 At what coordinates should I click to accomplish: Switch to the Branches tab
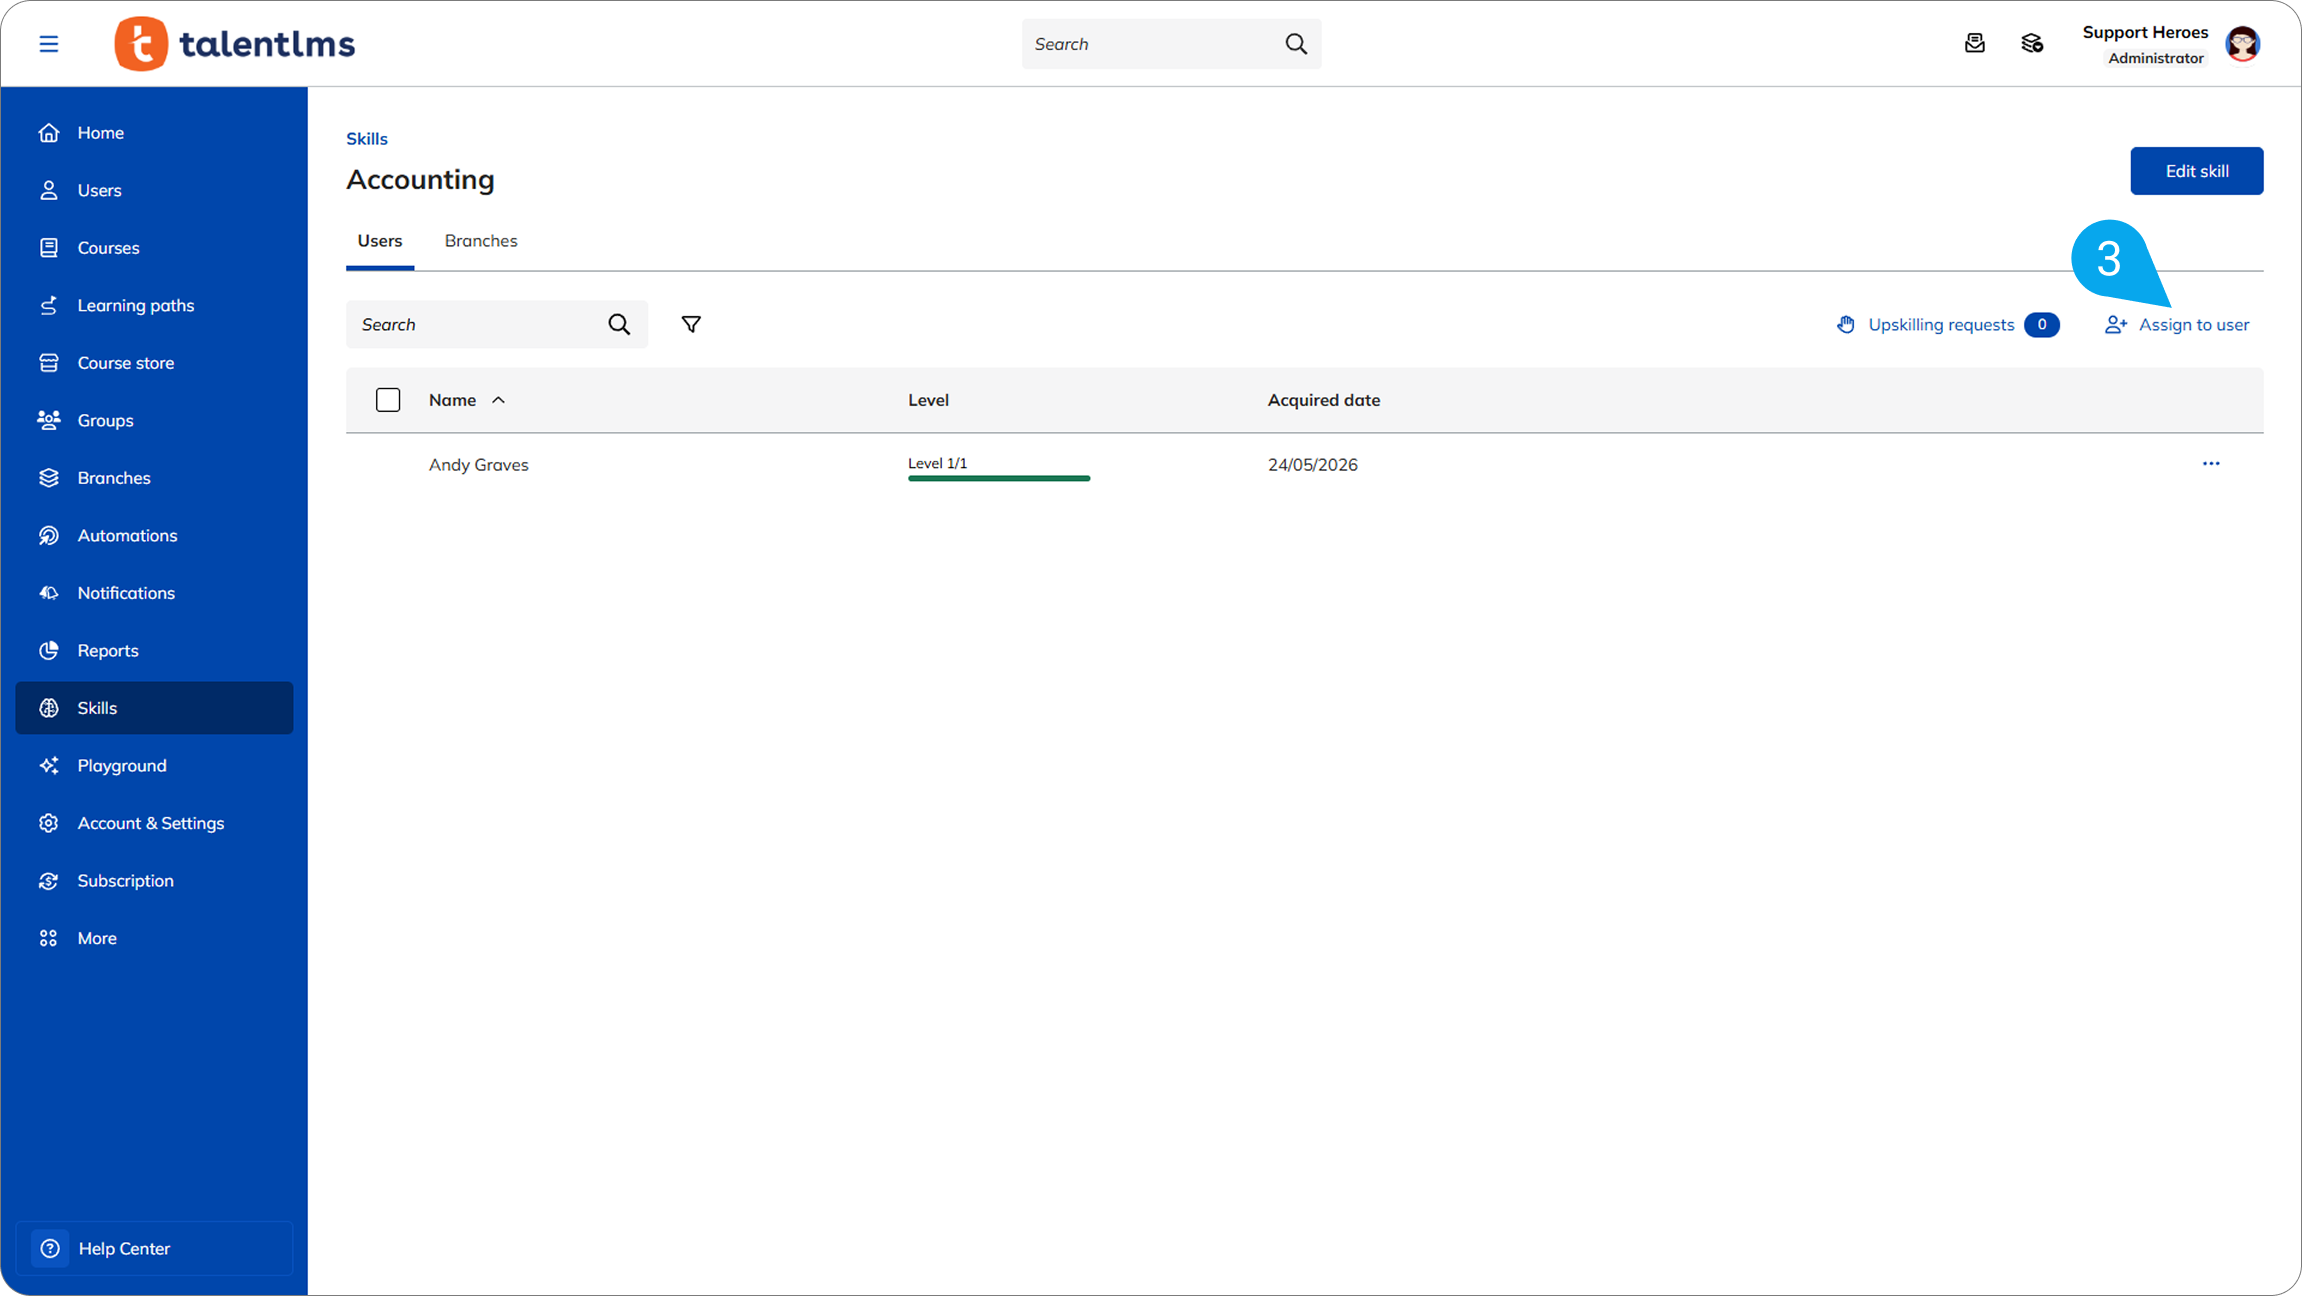tap(481, 241)
